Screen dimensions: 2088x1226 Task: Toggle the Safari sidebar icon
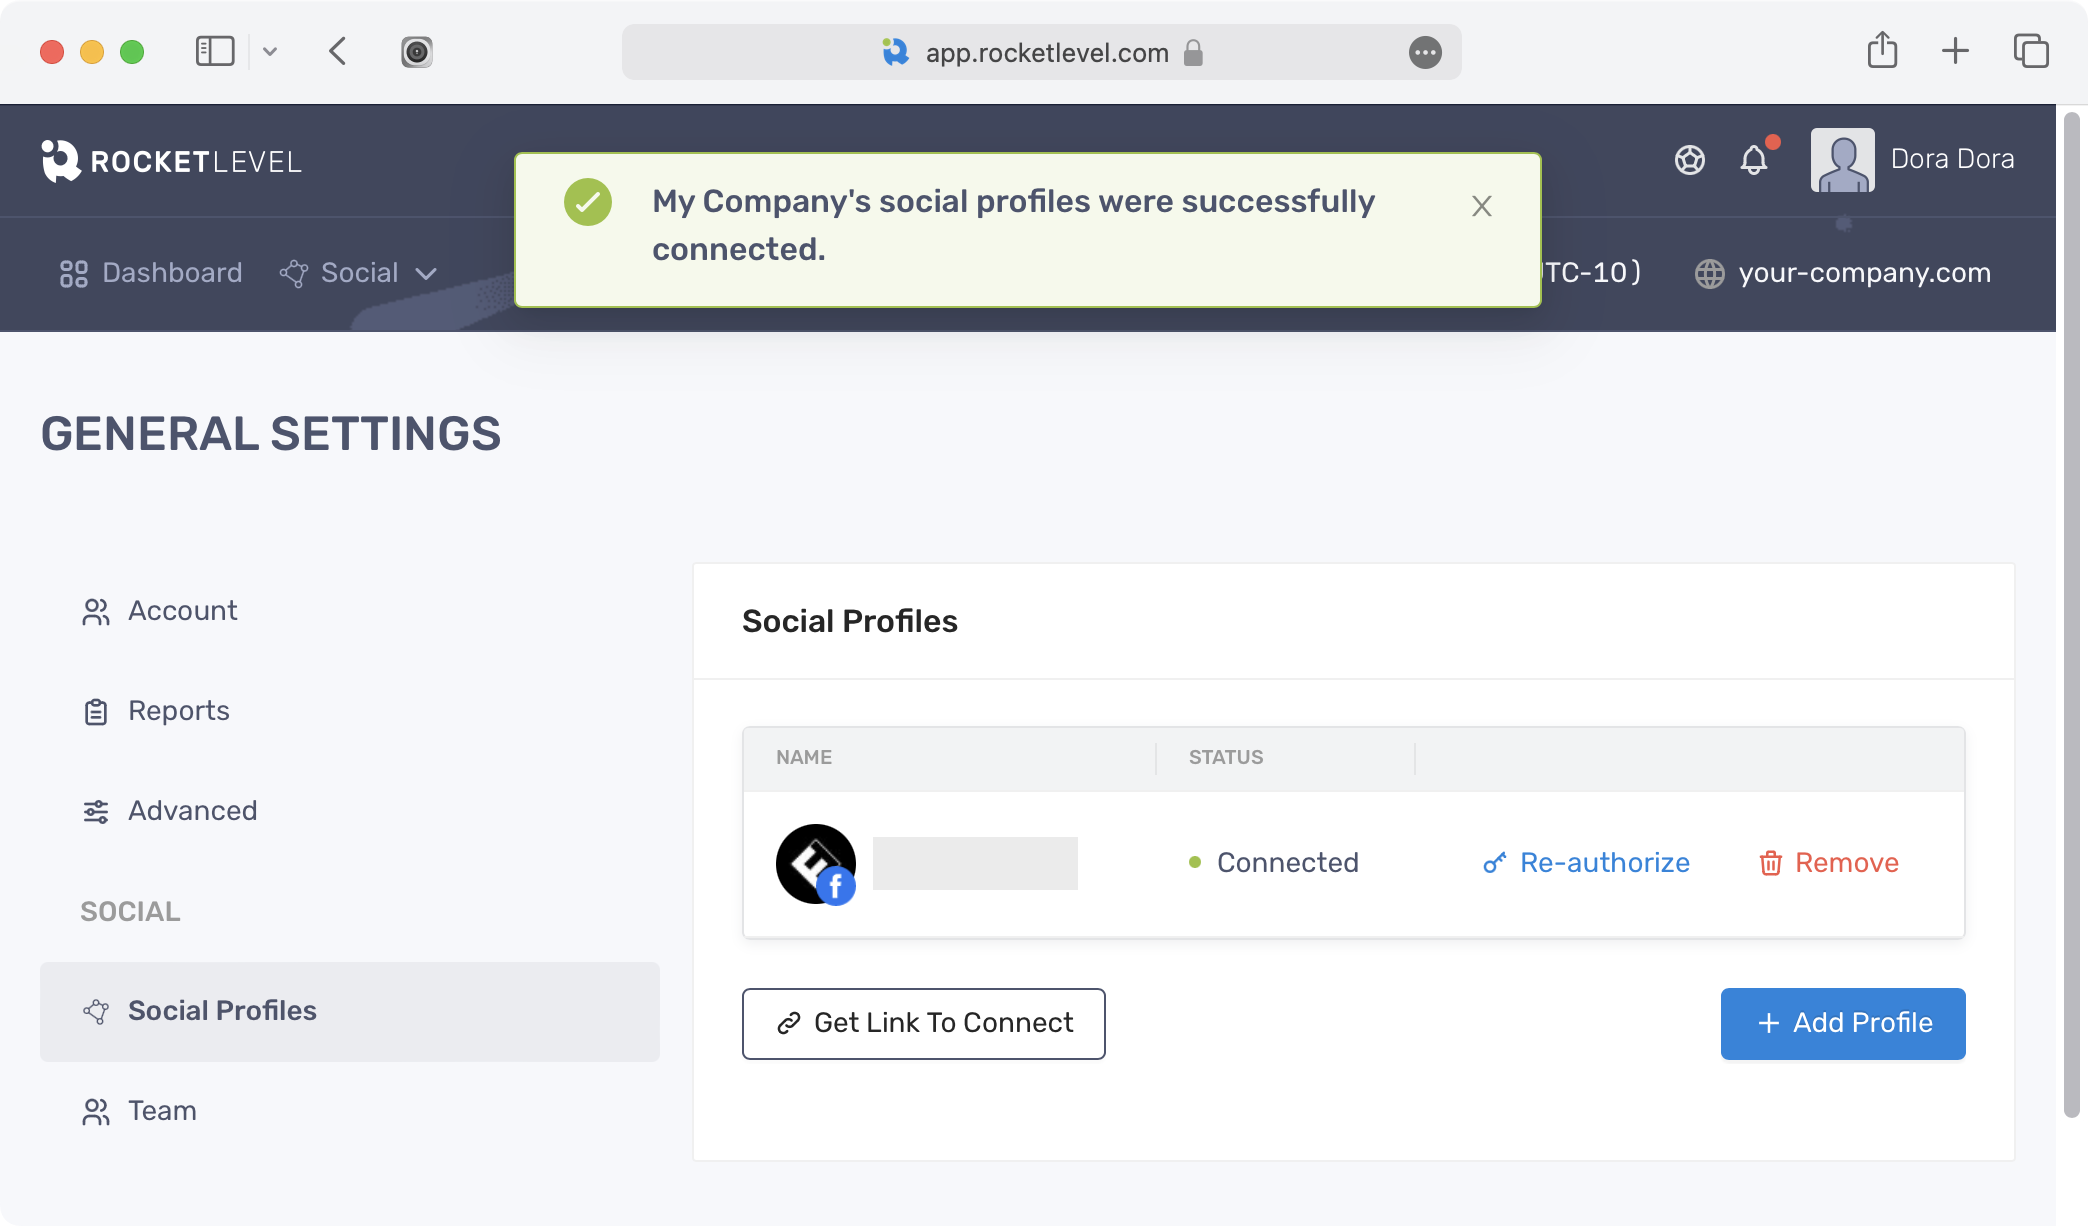[215, 51]
